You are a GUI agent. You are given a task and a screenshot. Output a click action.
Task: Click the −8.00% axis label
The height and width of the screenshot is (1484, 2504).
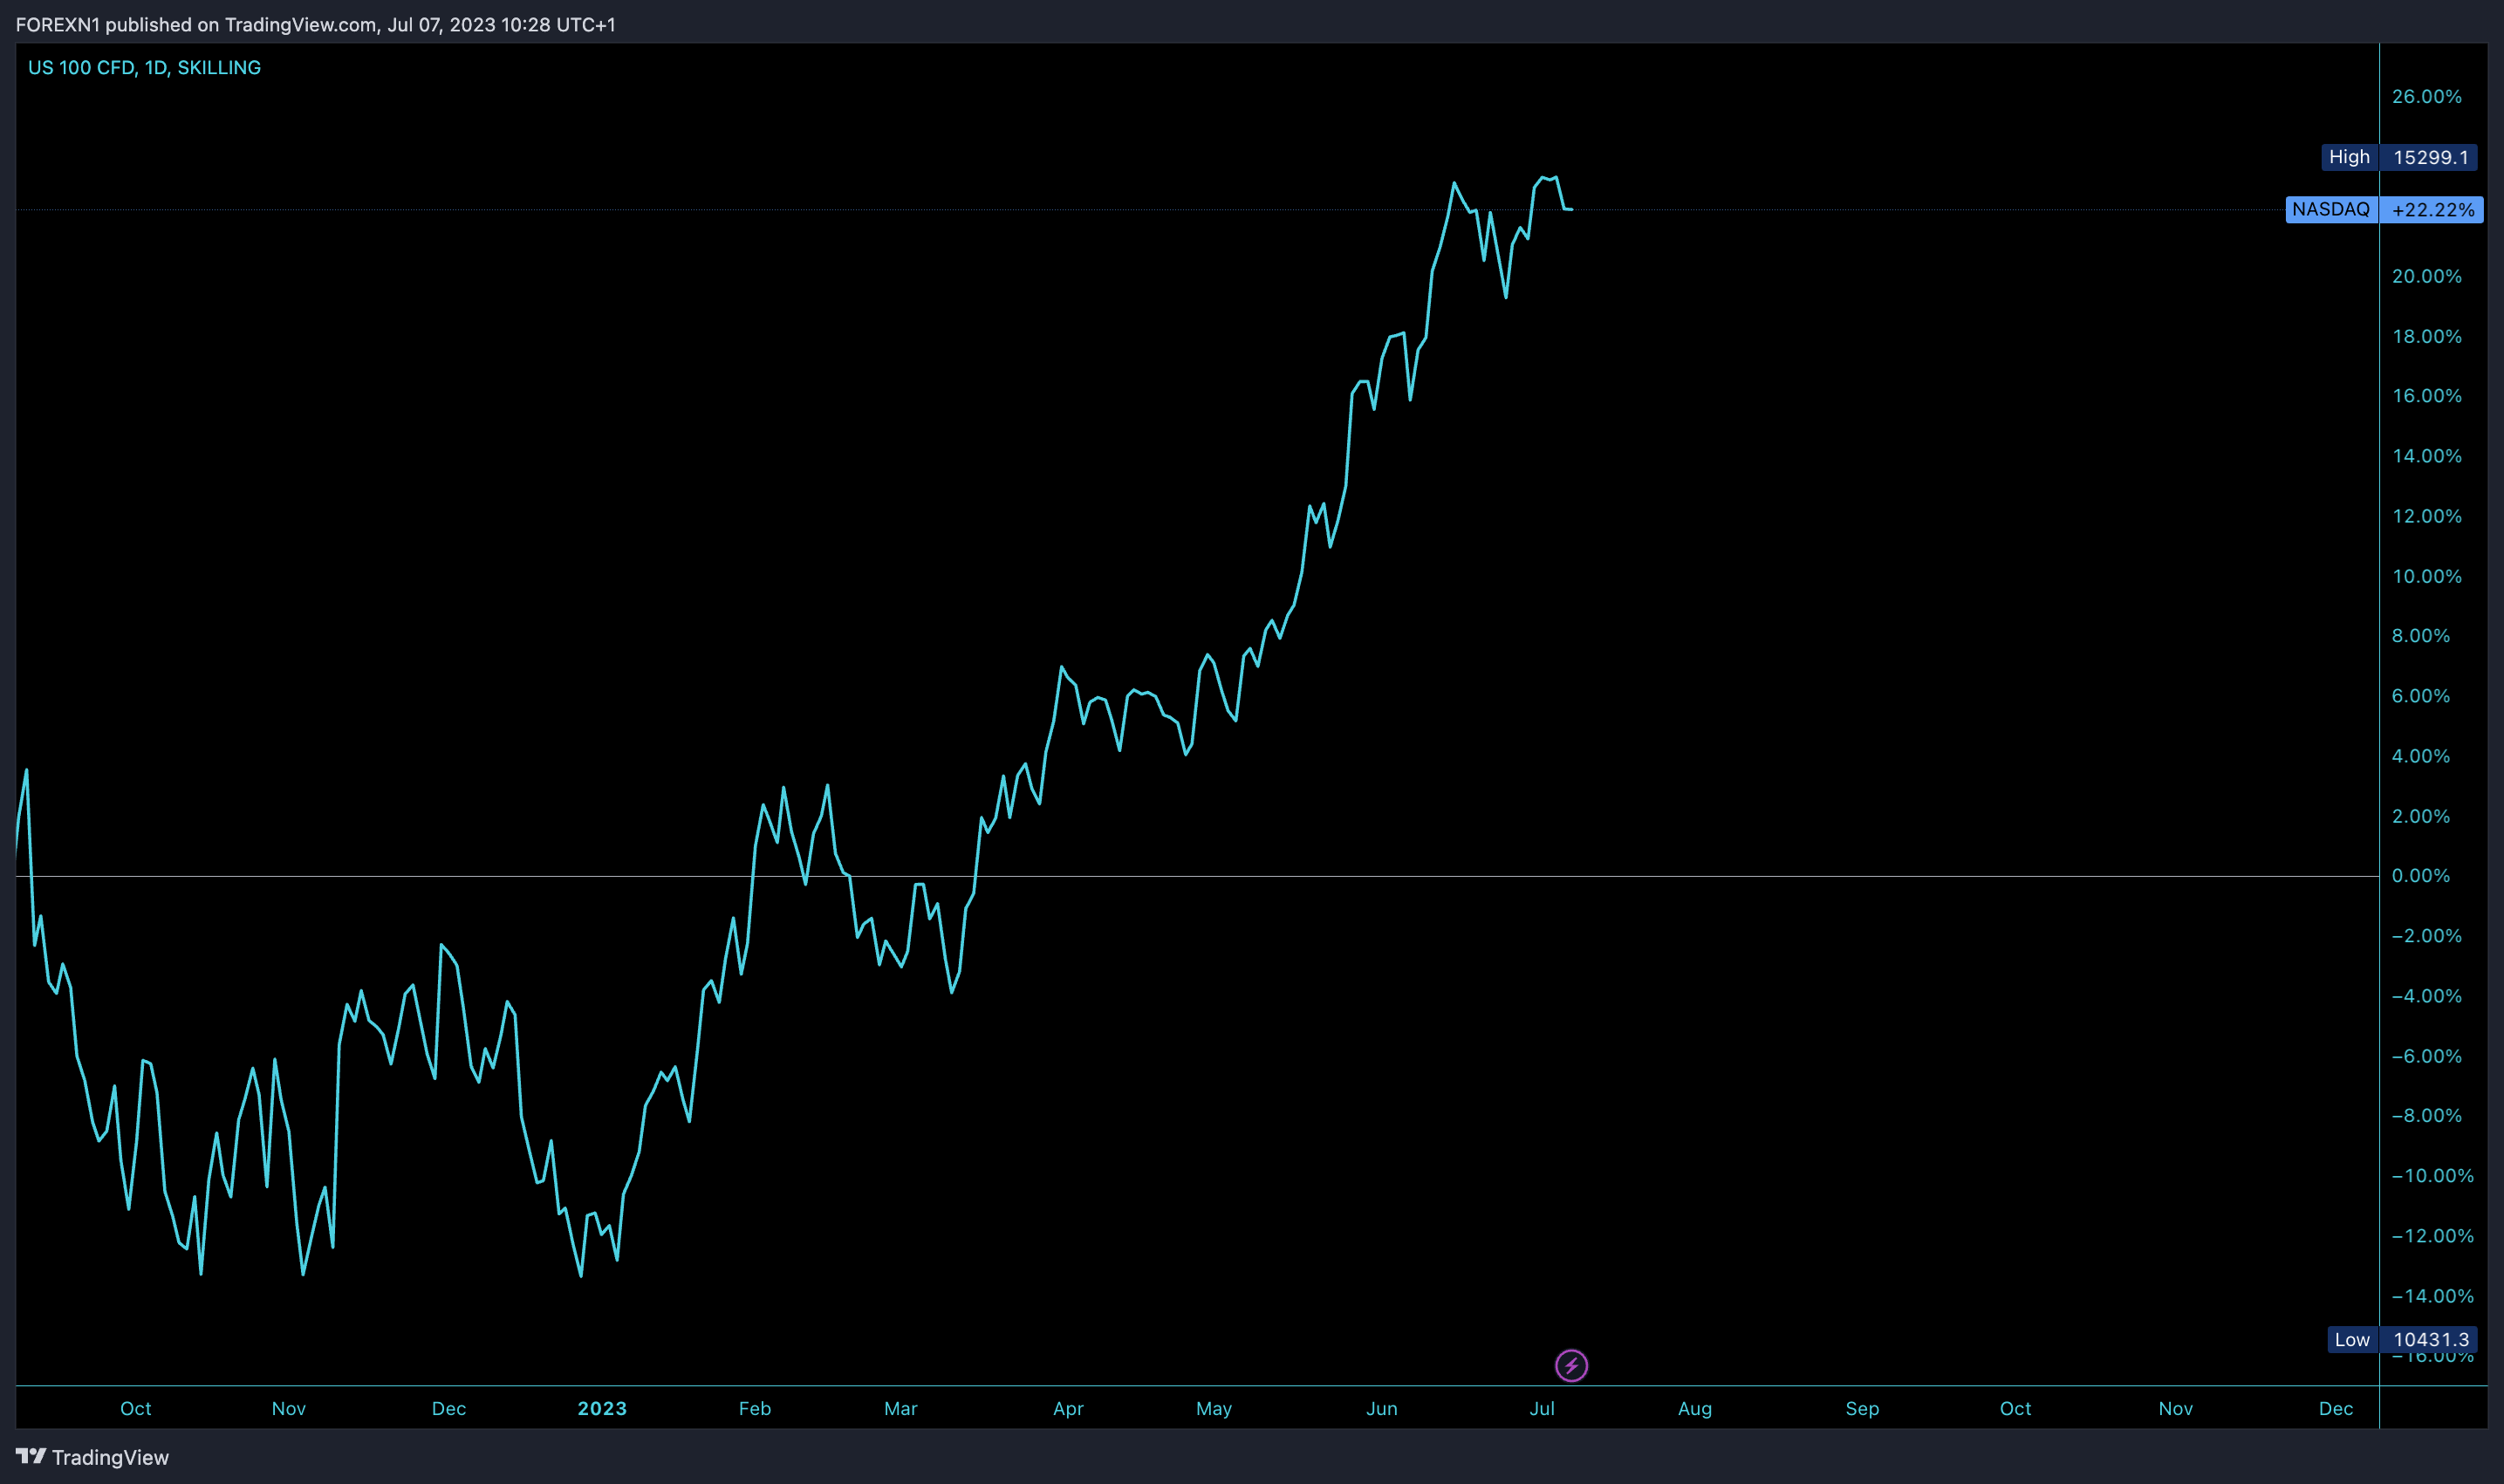coord(2426,1115)
